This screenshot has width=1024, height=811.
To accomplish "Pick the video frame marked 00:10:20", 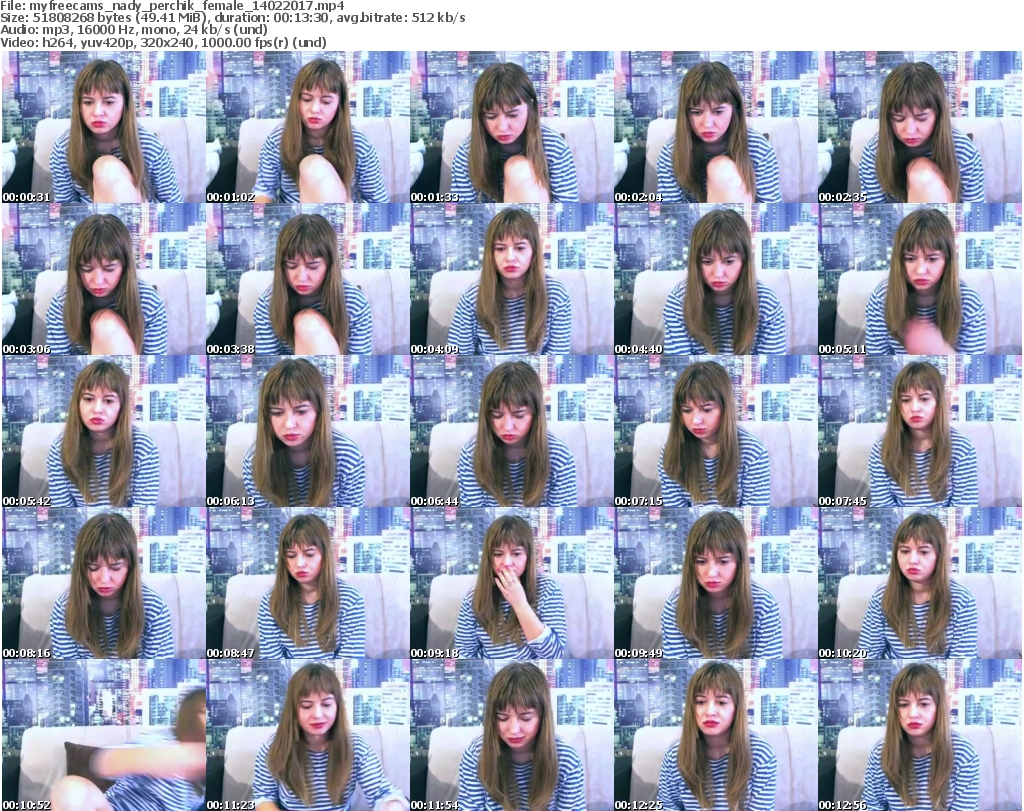I will coord(920,583).
